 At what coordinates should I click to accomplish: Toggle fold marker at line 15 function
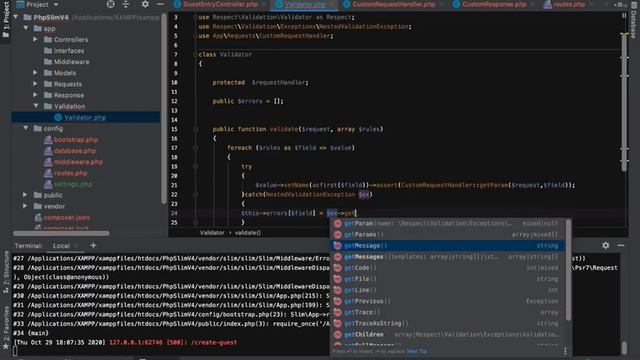(196, 129)
